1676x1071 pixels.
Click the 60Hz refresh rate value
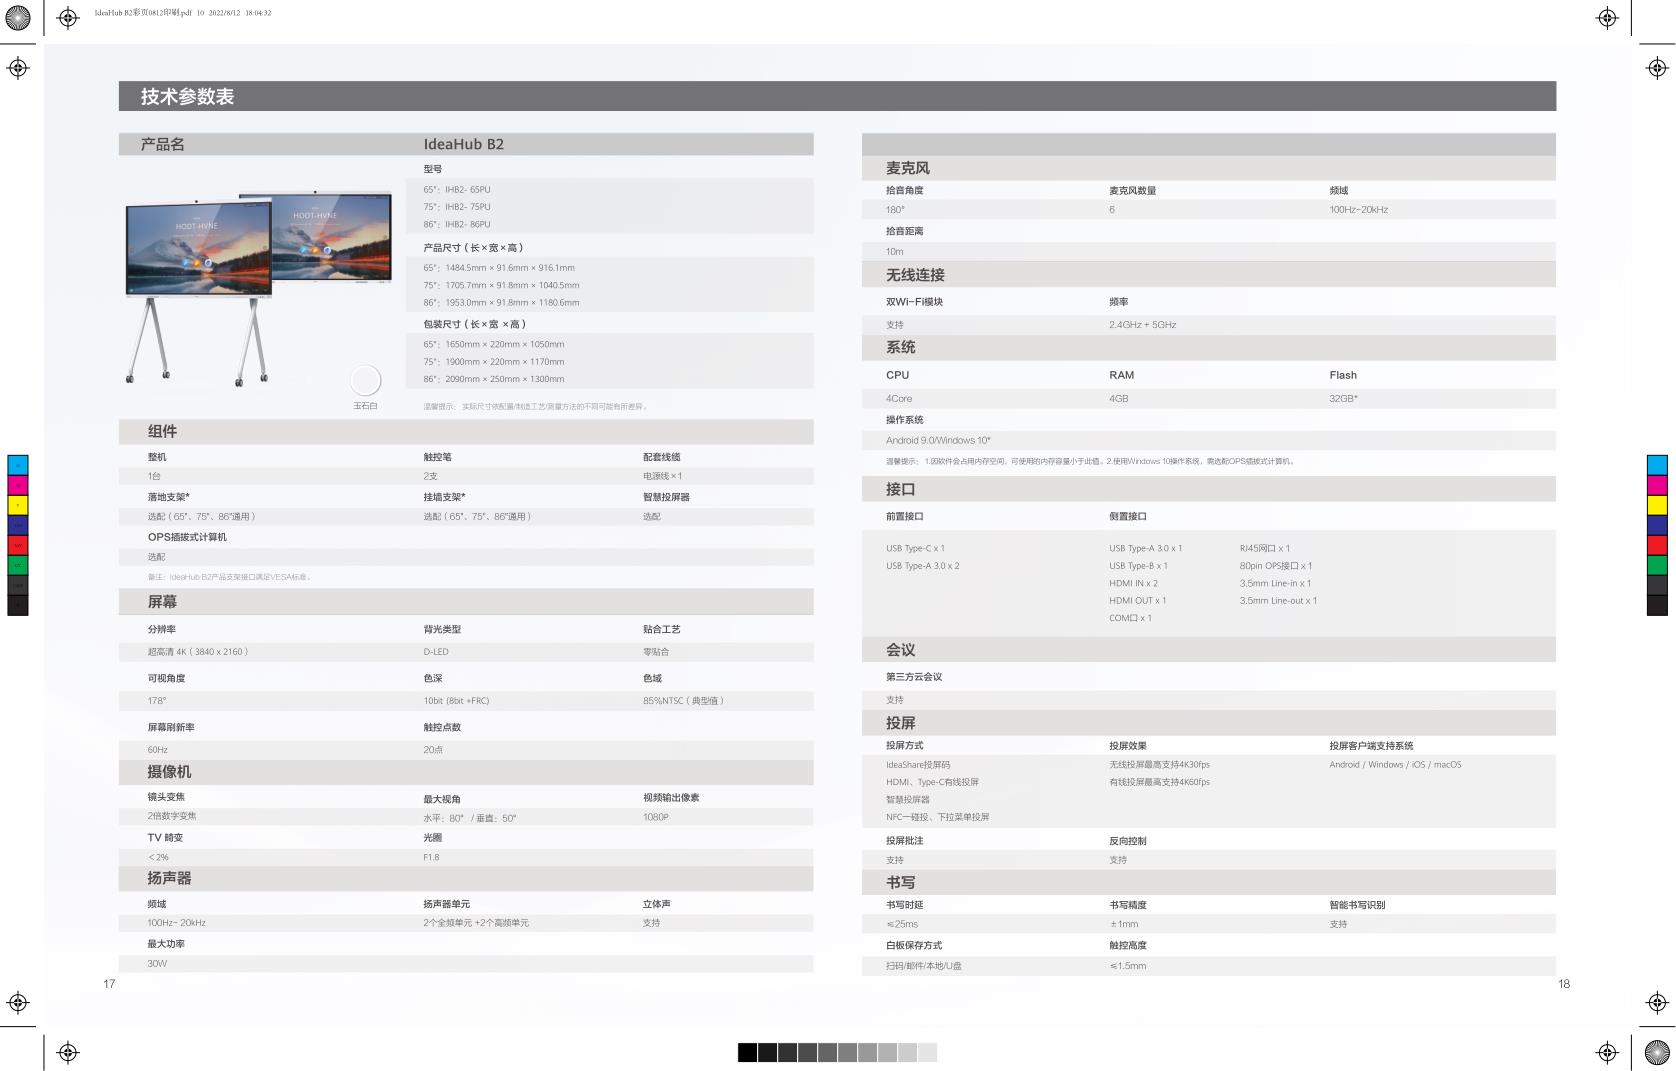click(158, 749)
